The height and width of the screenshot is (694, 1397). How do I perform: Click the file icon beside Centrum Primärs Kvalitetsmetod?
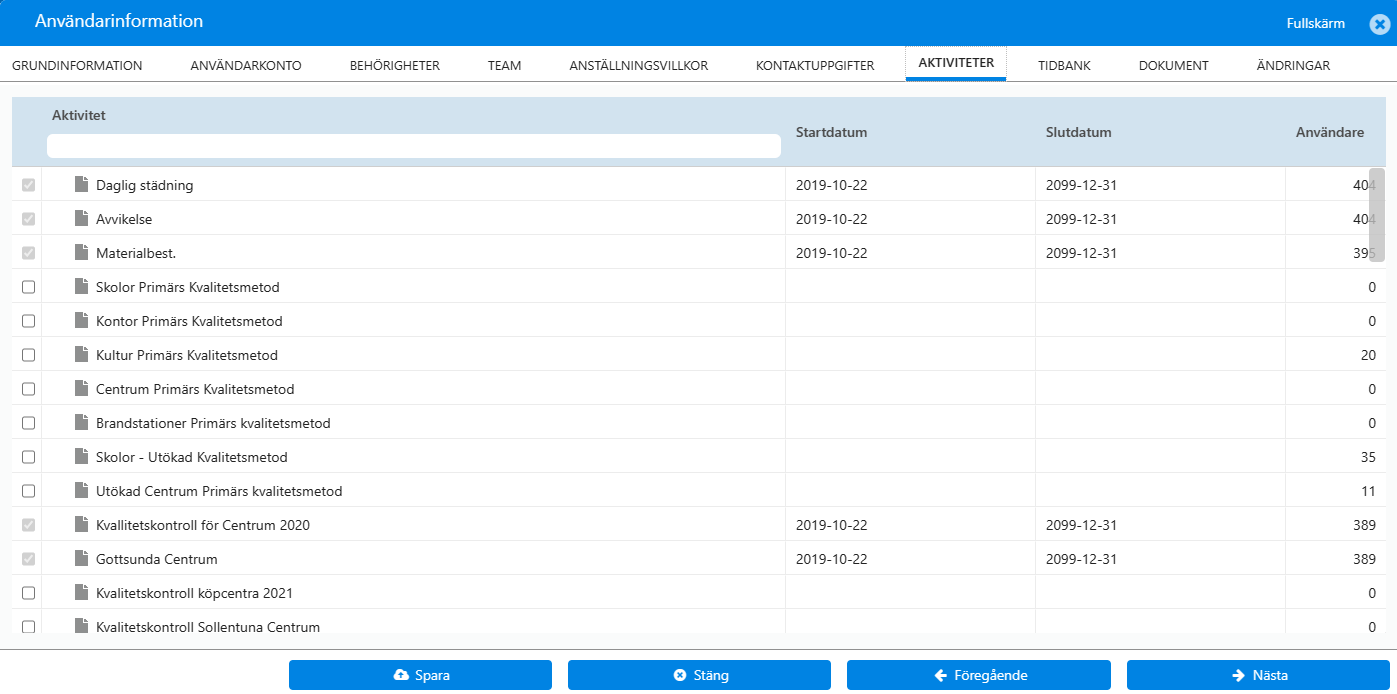[82, 388]
